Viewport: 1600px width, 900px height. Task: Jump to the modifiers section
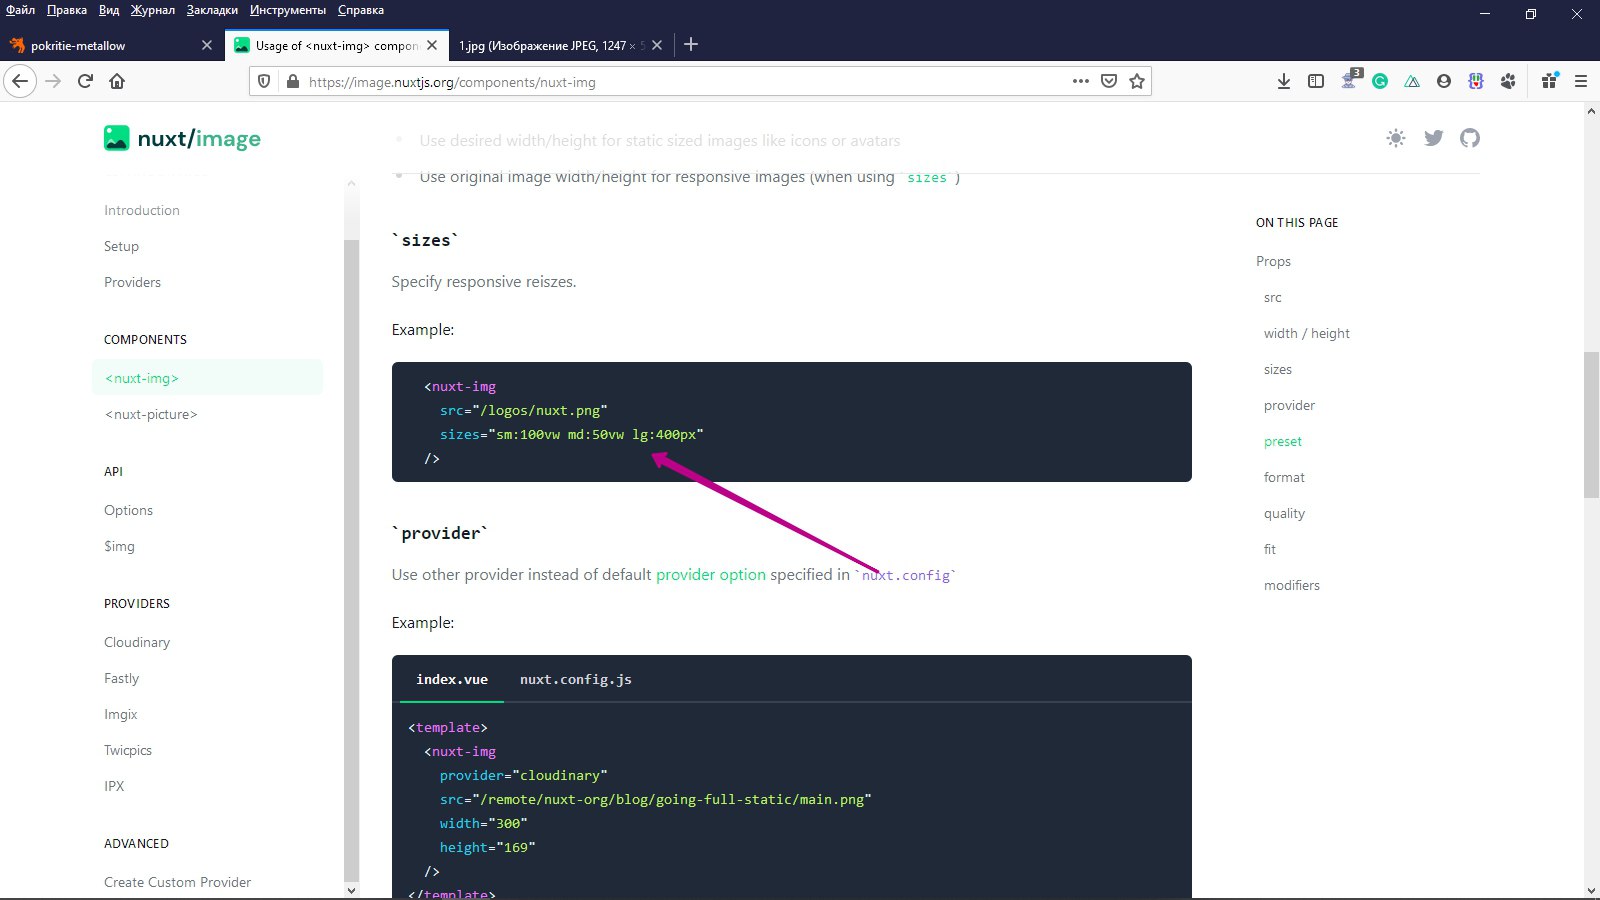[1291, 585]
